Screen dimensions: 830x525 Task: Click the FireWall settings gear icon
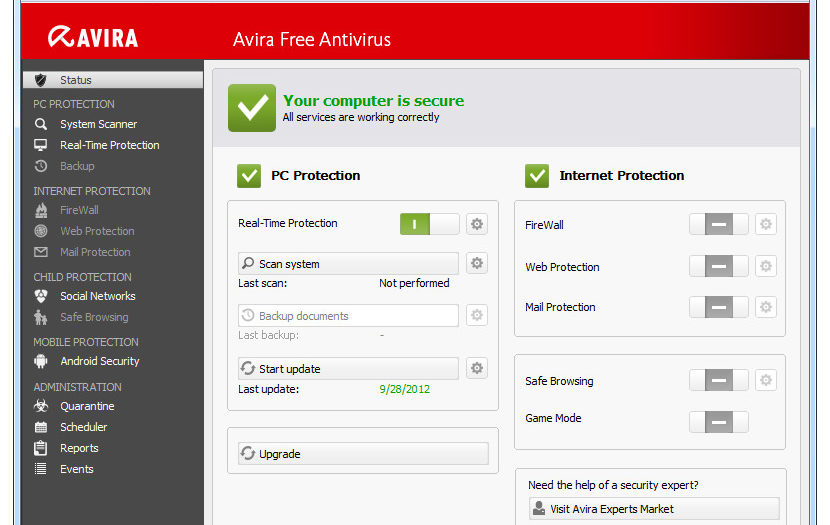[765, 224]
